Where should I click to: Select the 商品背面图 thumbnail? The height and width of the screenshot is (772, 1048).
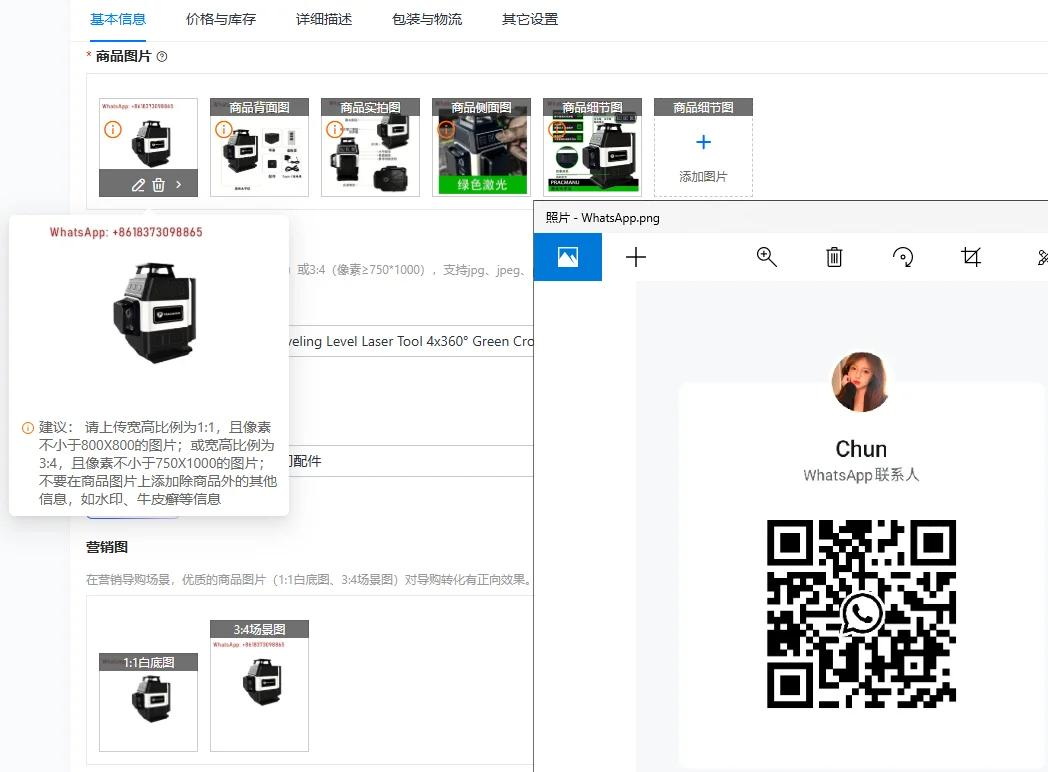click(259, 148)
